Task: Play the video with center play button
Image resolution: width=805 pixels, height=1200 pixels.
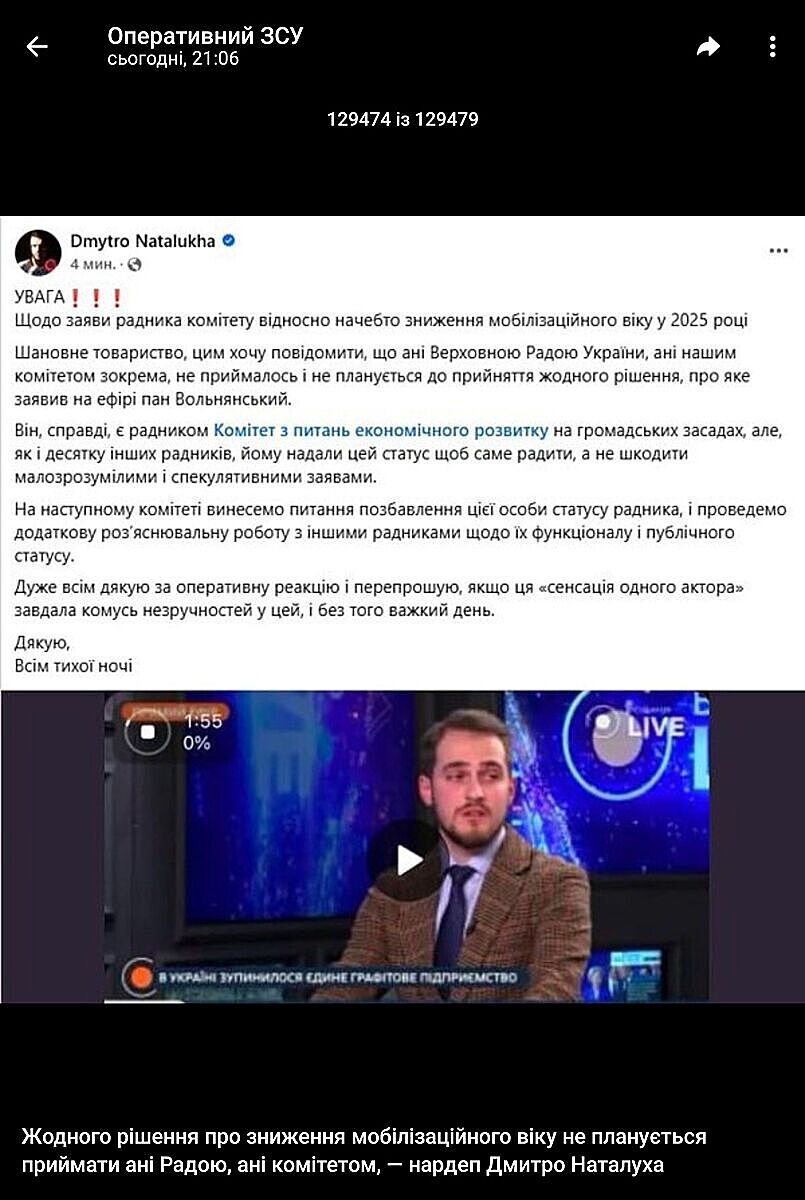Action: pyautogui.click(x=407, y=859)
